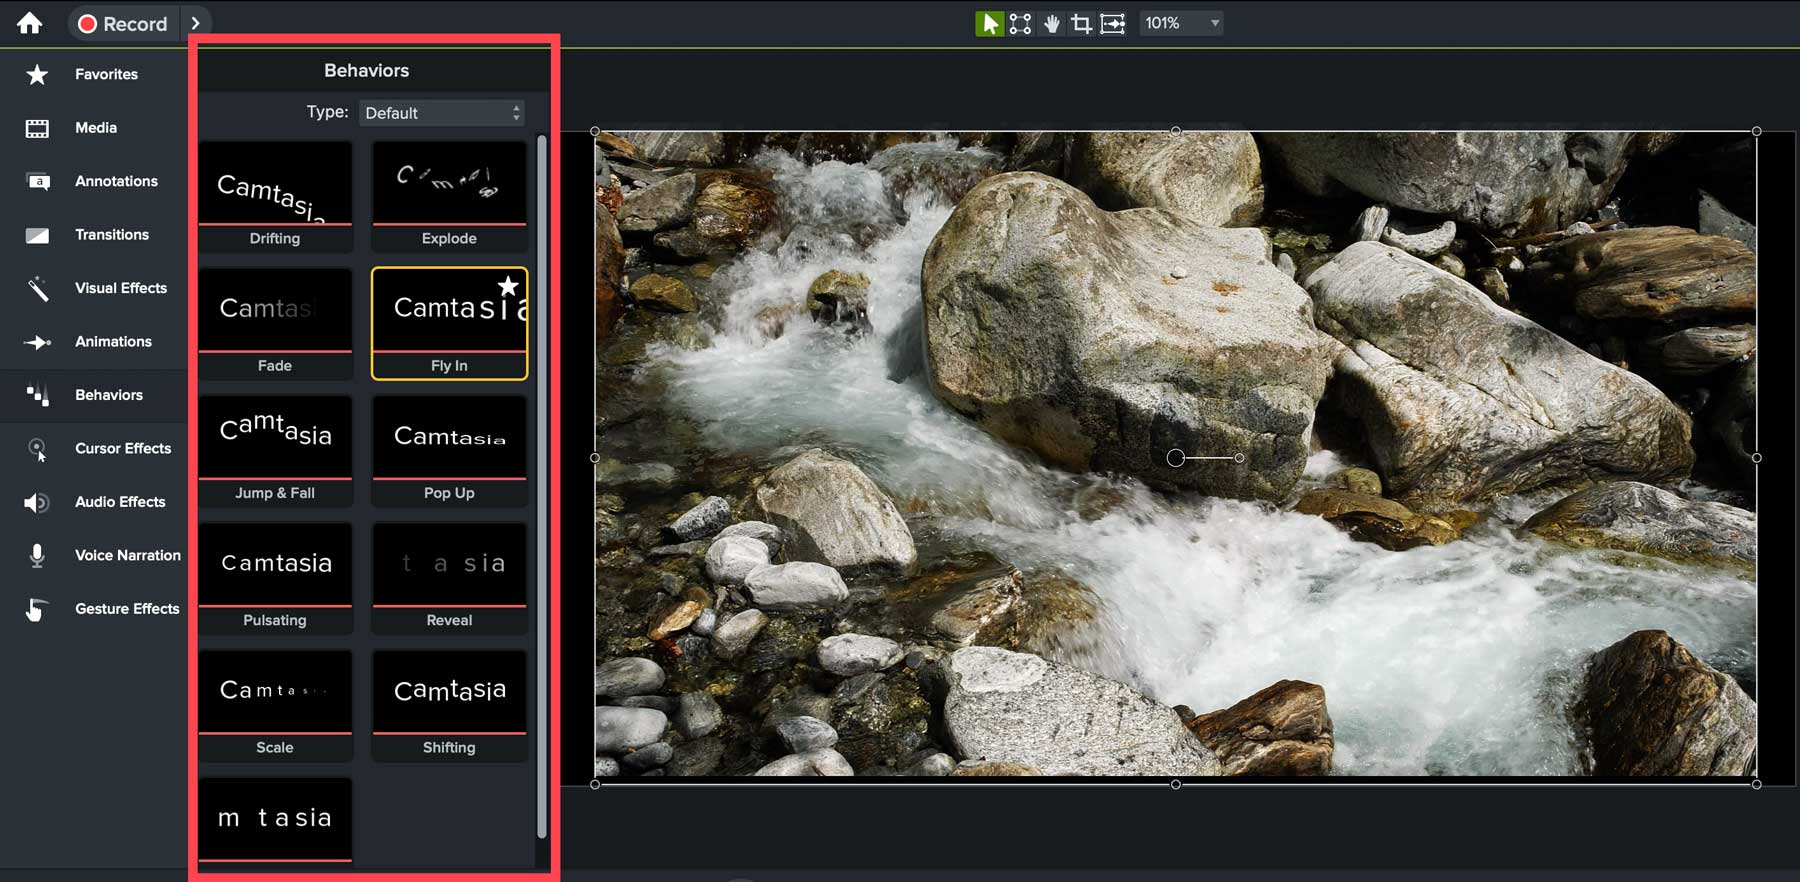The image size is (1800, 882).
Task: Select the node Edit tool in canvas toolbar
Action: [x=1020, y=23]
